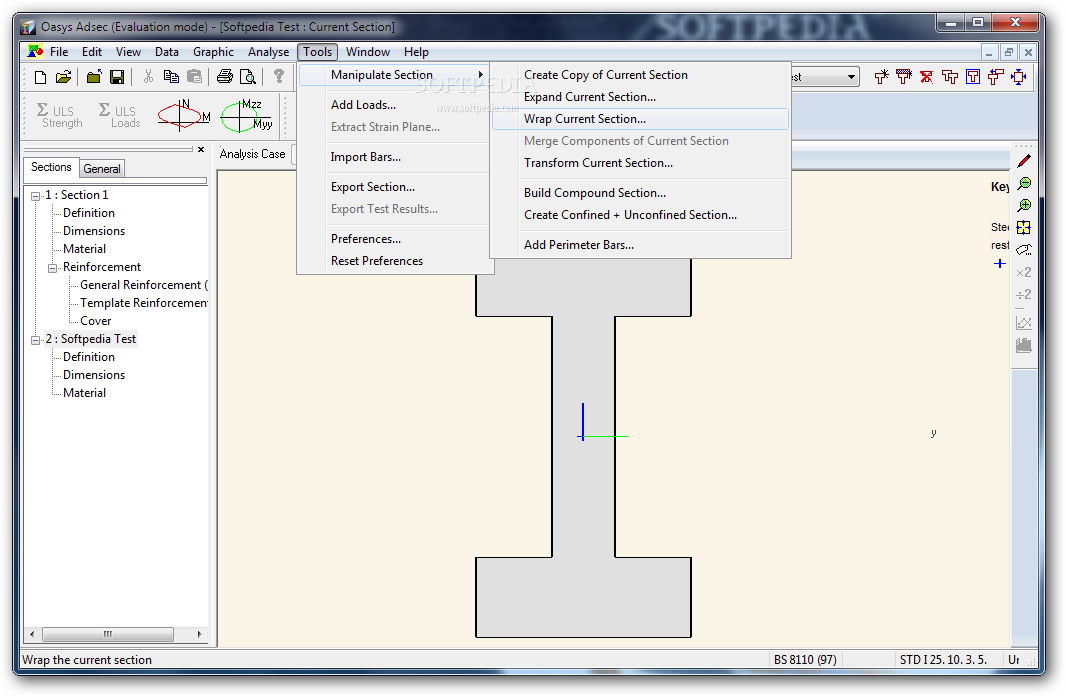
Task: Click the zoom in magnifier icon
Action: [x=1023, y=205]
